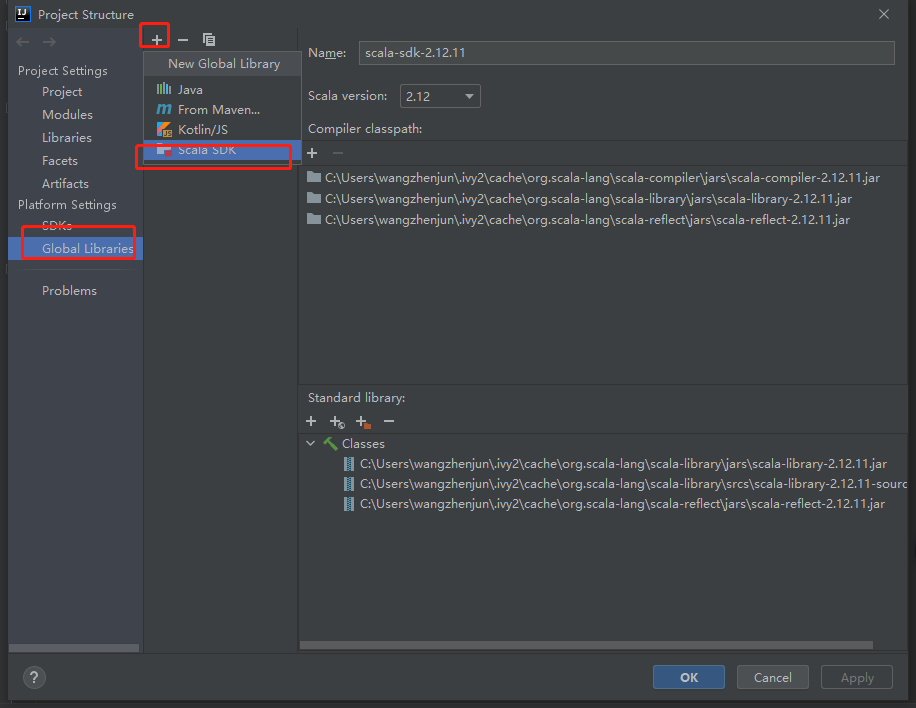Choose Scala SDK in the New Global Library menu
The height and width of the screenshot is (708, 916).
point(223,150)
